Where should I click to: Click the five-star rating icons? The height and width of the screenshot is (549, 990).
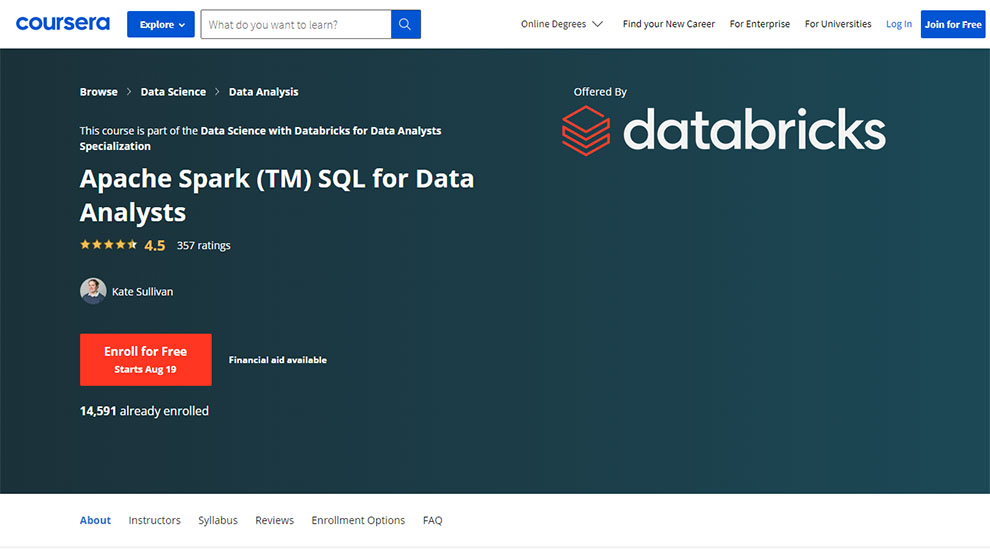tap(108, 245)
